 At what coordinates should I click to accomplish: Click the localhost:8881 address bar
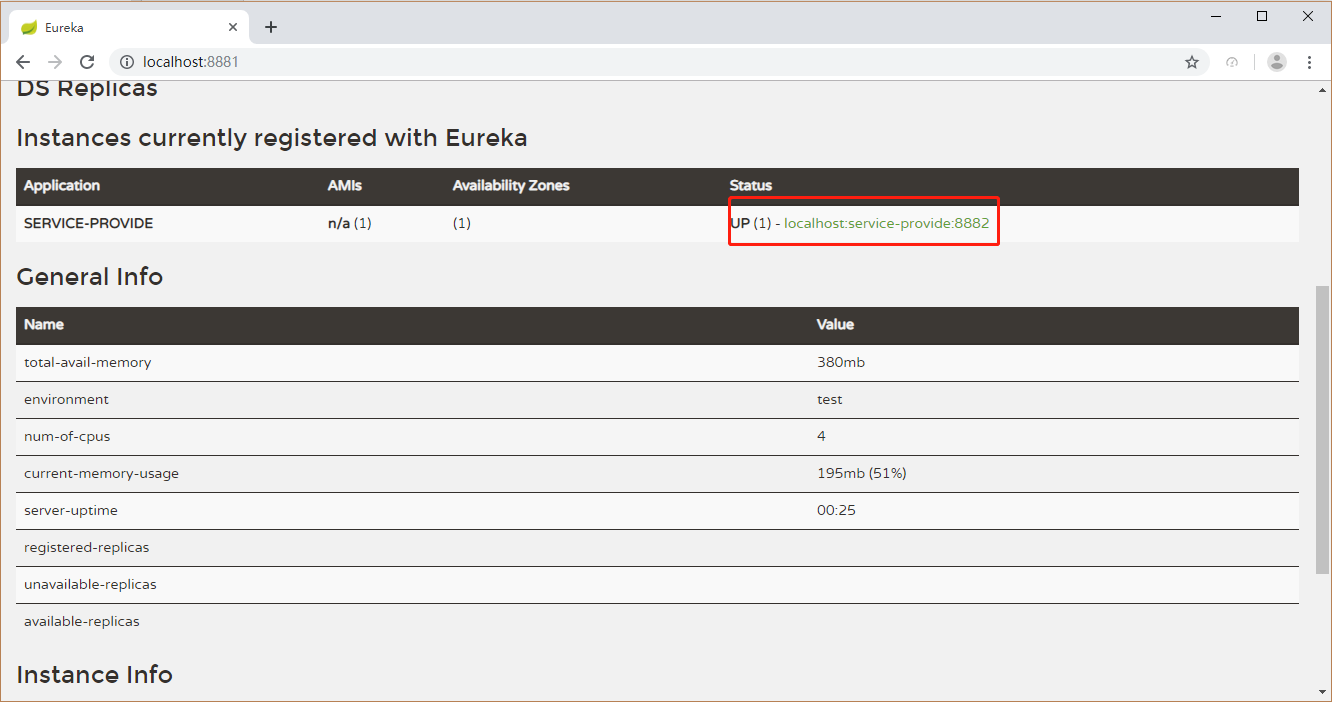[x=600, y=62]
